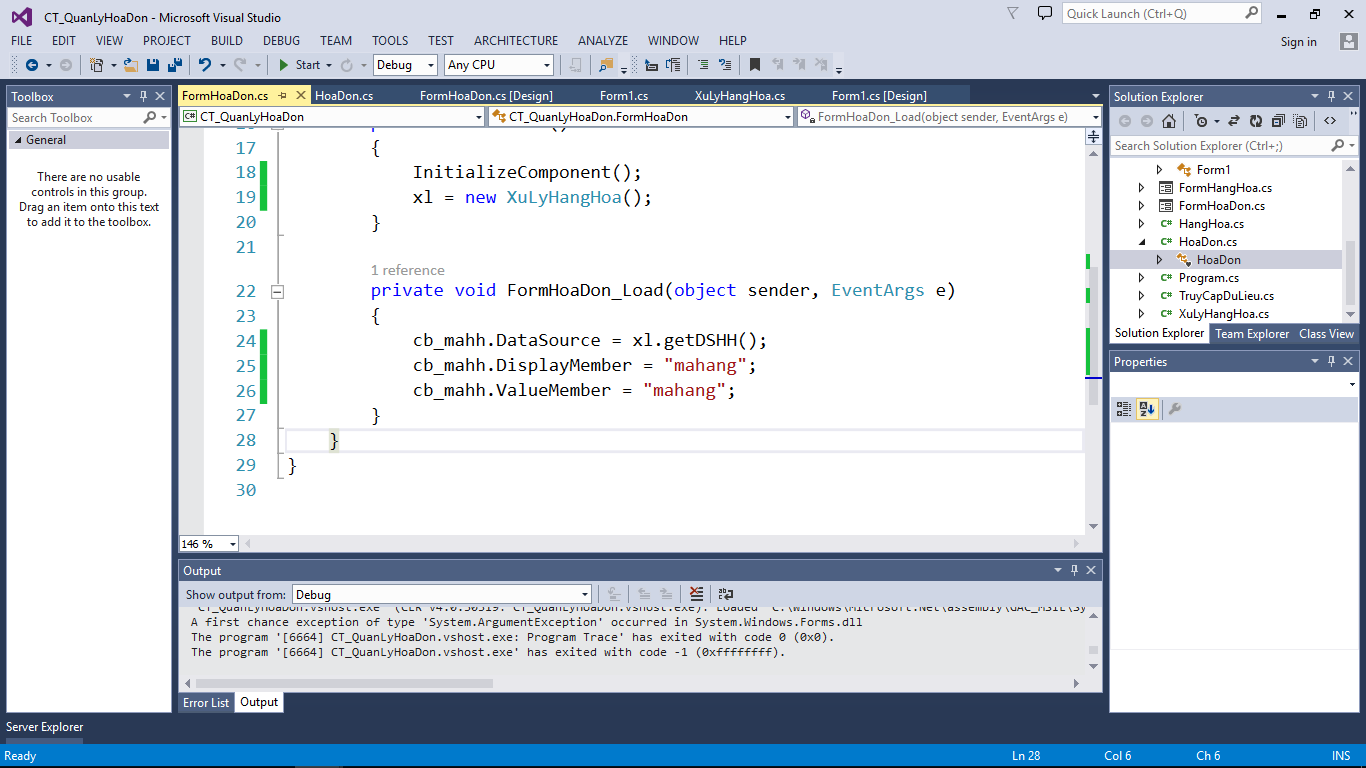Clear All text in Output window
Screen dimensions: 1366x768
[696, 593]
